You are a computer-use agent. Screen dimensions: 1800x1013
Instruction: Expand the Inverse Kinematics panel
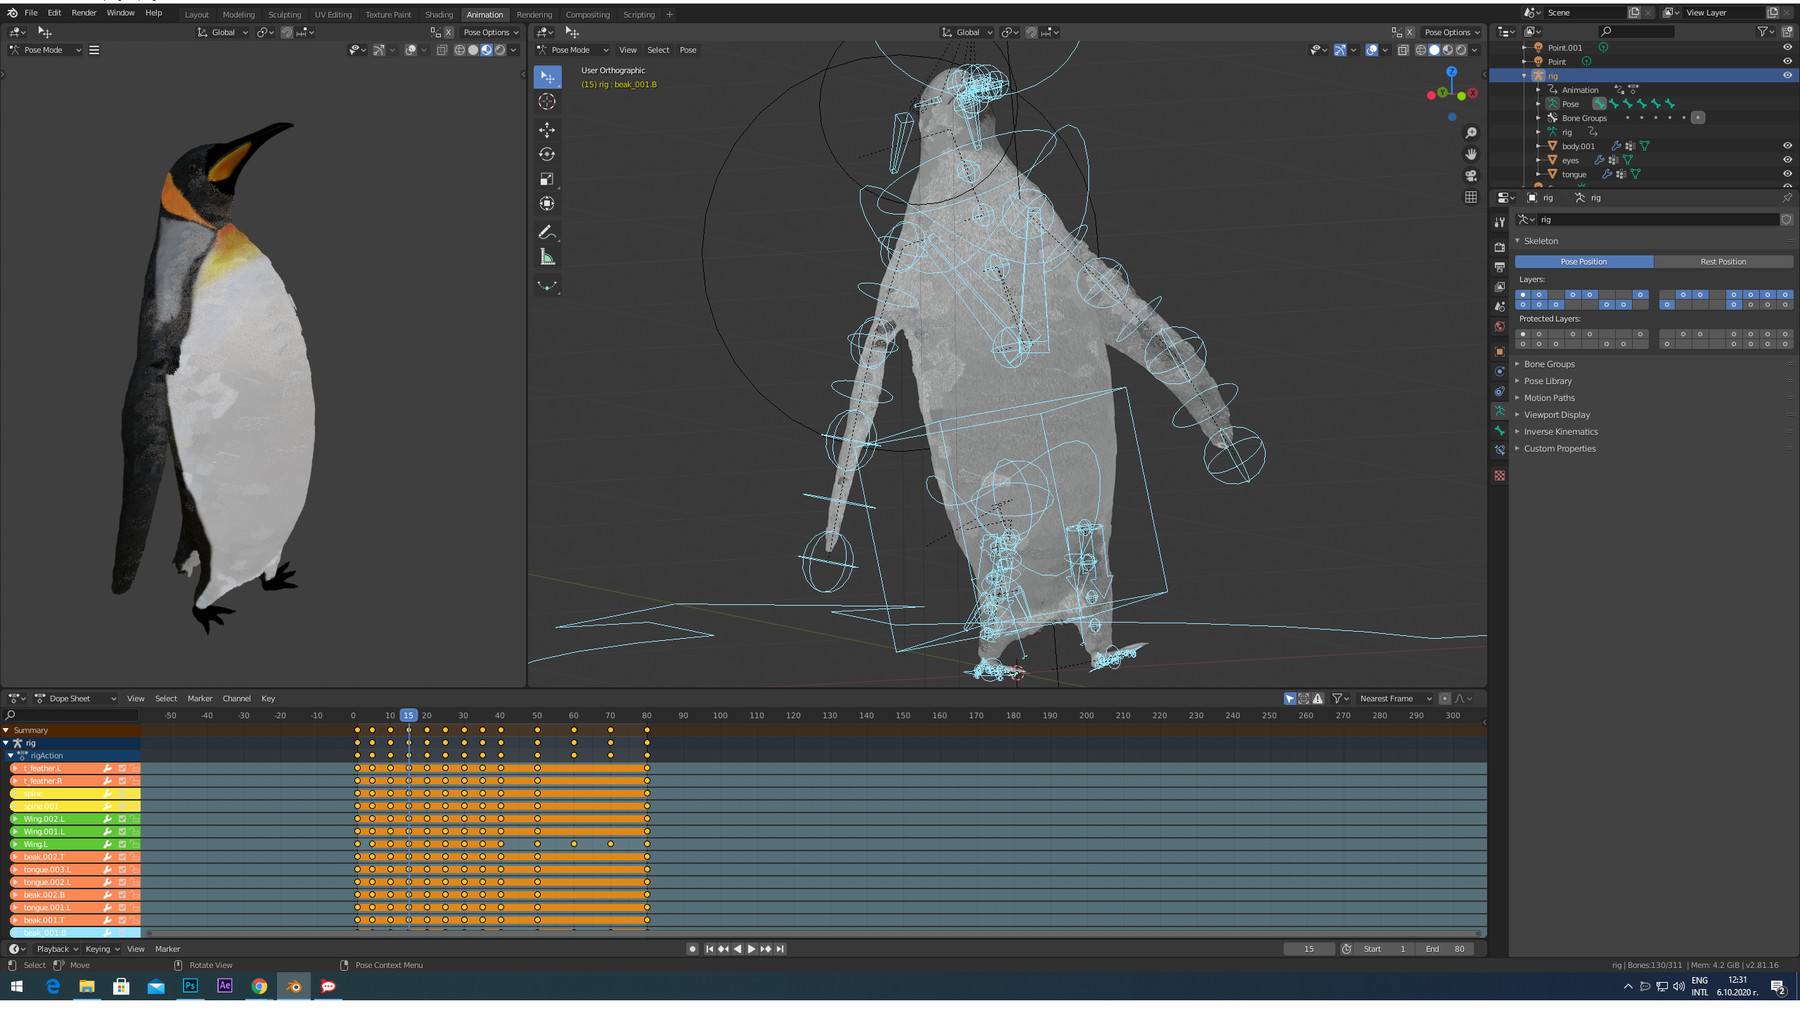point(1561,431)
